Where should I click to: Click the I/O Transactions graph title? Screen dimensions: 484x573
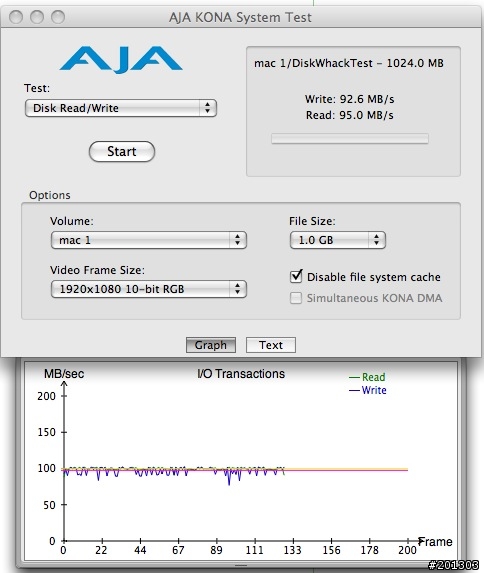[x=241, y=373]
